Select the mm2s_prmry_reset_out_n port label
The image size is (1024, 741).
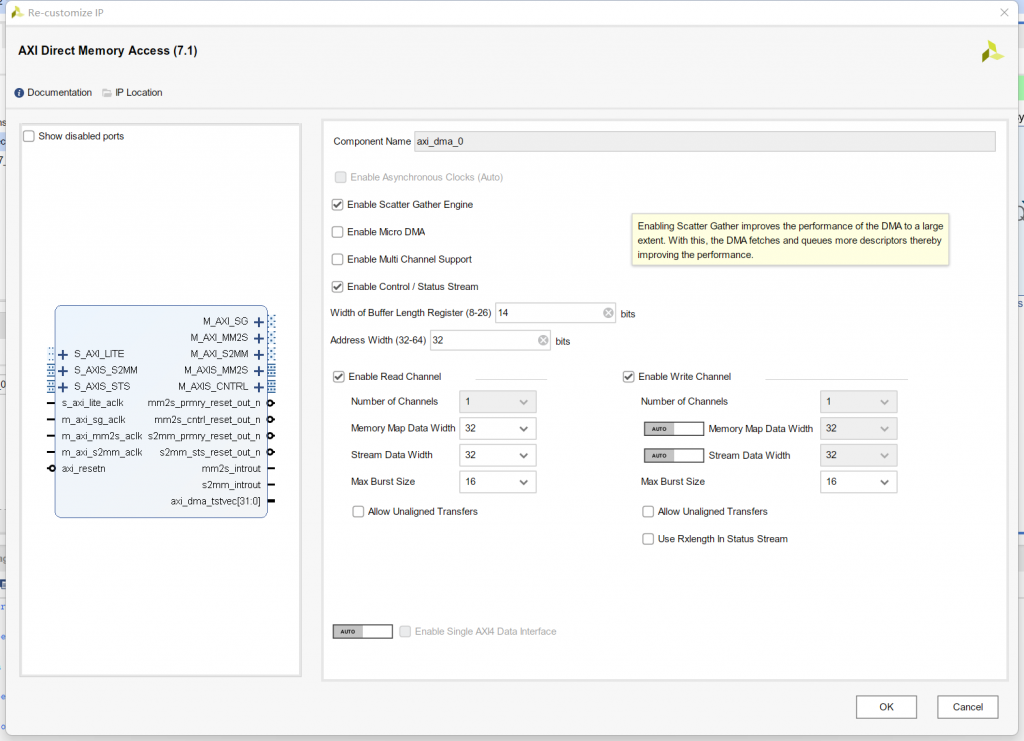click(x=204, y=403)
